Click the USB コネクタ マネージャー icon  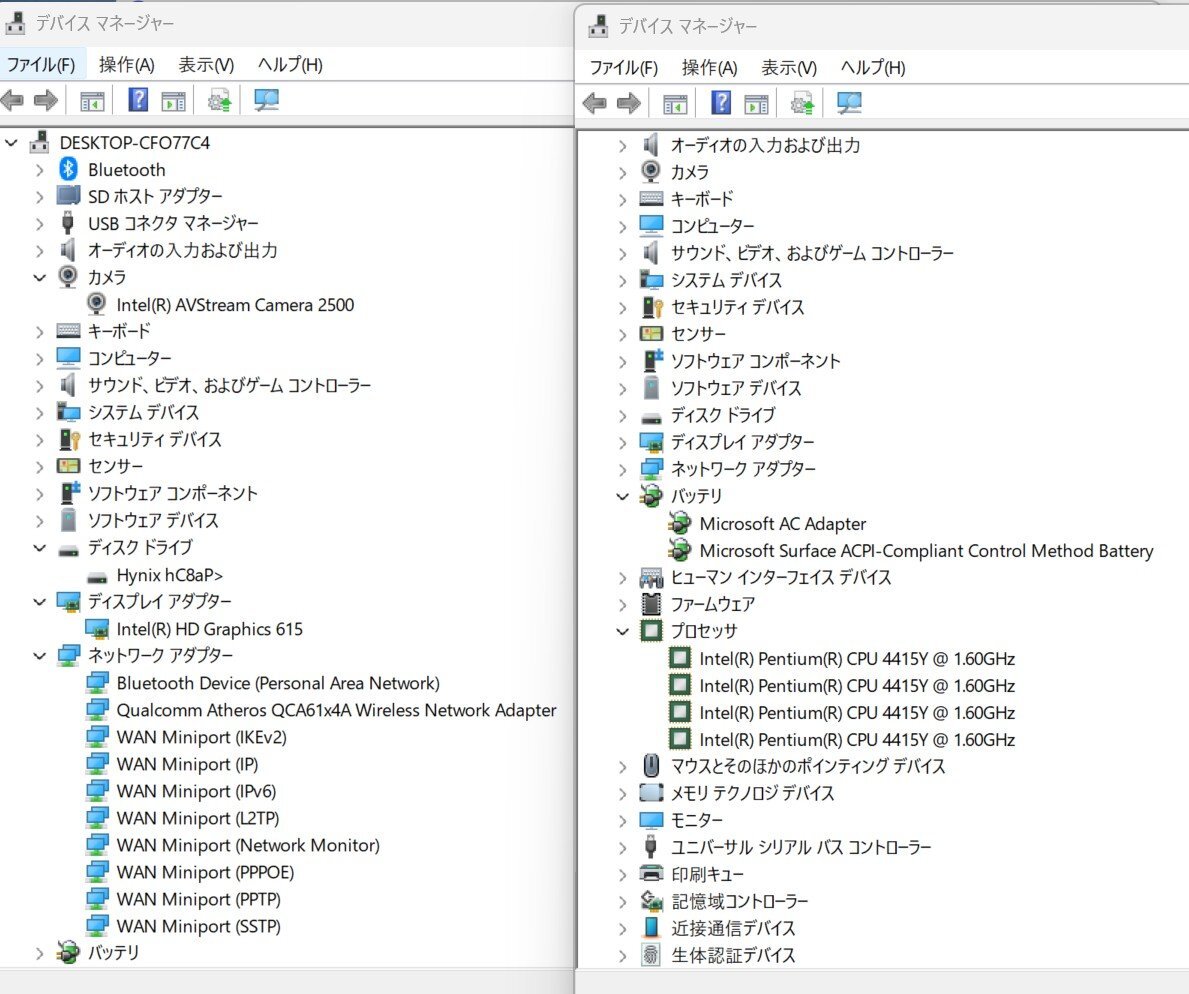[x=67, y=223]
